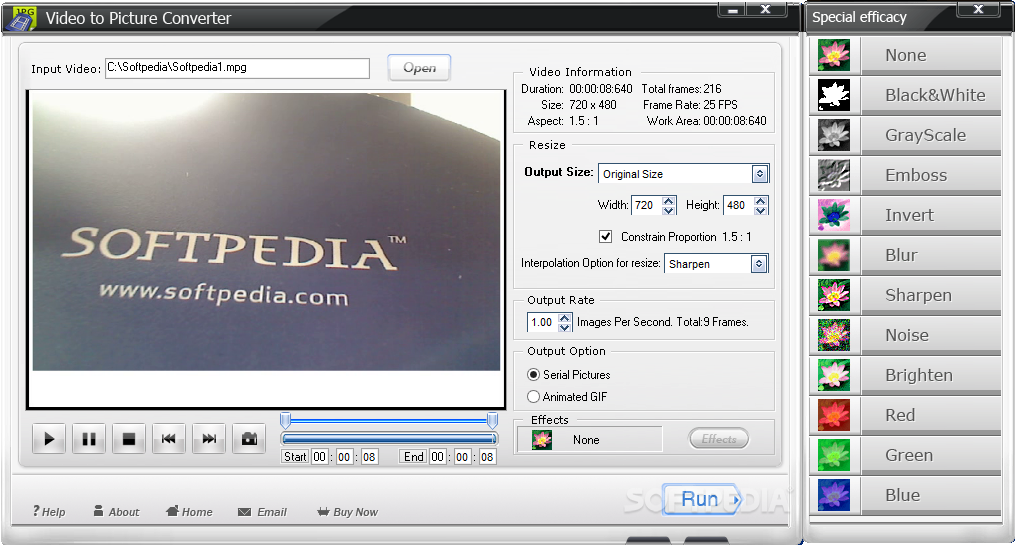Click the Buy Now link
This screenshot has width=1015, height=545.
(x=348, y=512)
